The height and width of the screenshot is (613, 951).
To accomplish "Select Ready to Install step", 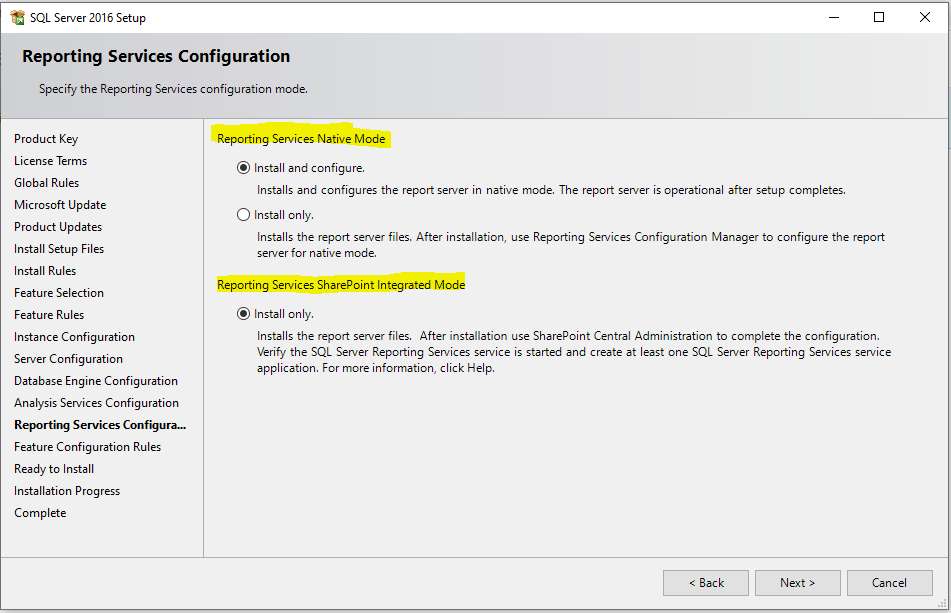I will click(54, 469).
